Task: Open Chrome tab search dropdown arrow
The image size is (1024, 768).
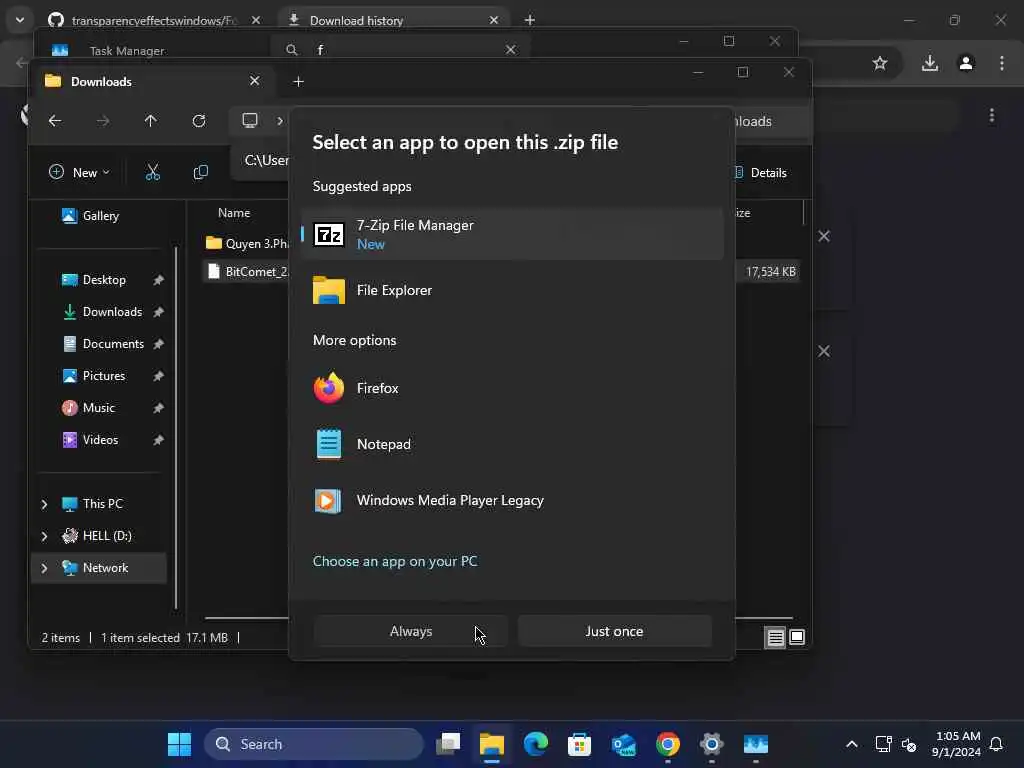Action: point(20,20)
